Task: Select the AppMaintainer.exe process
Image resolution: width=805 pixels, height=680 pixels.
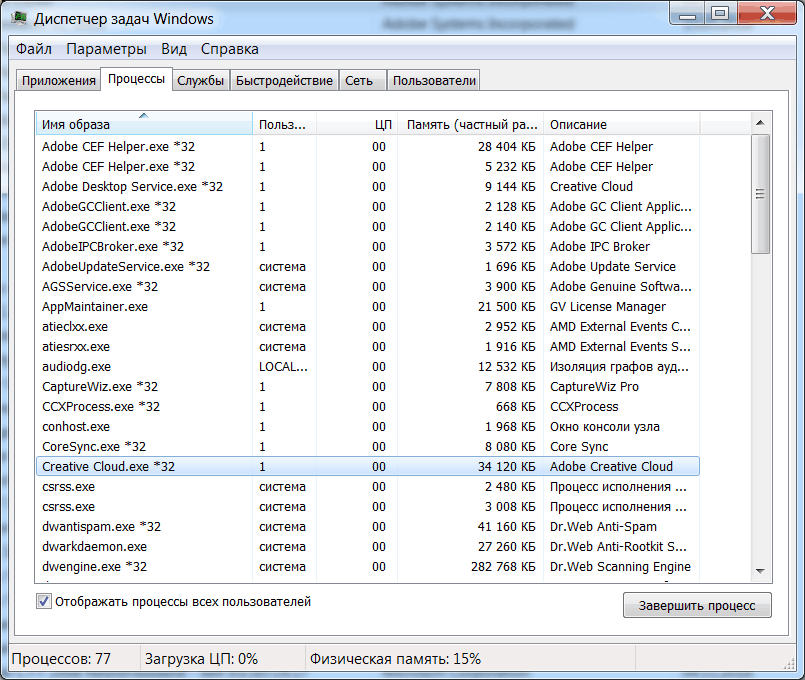Action: point(368,306)
